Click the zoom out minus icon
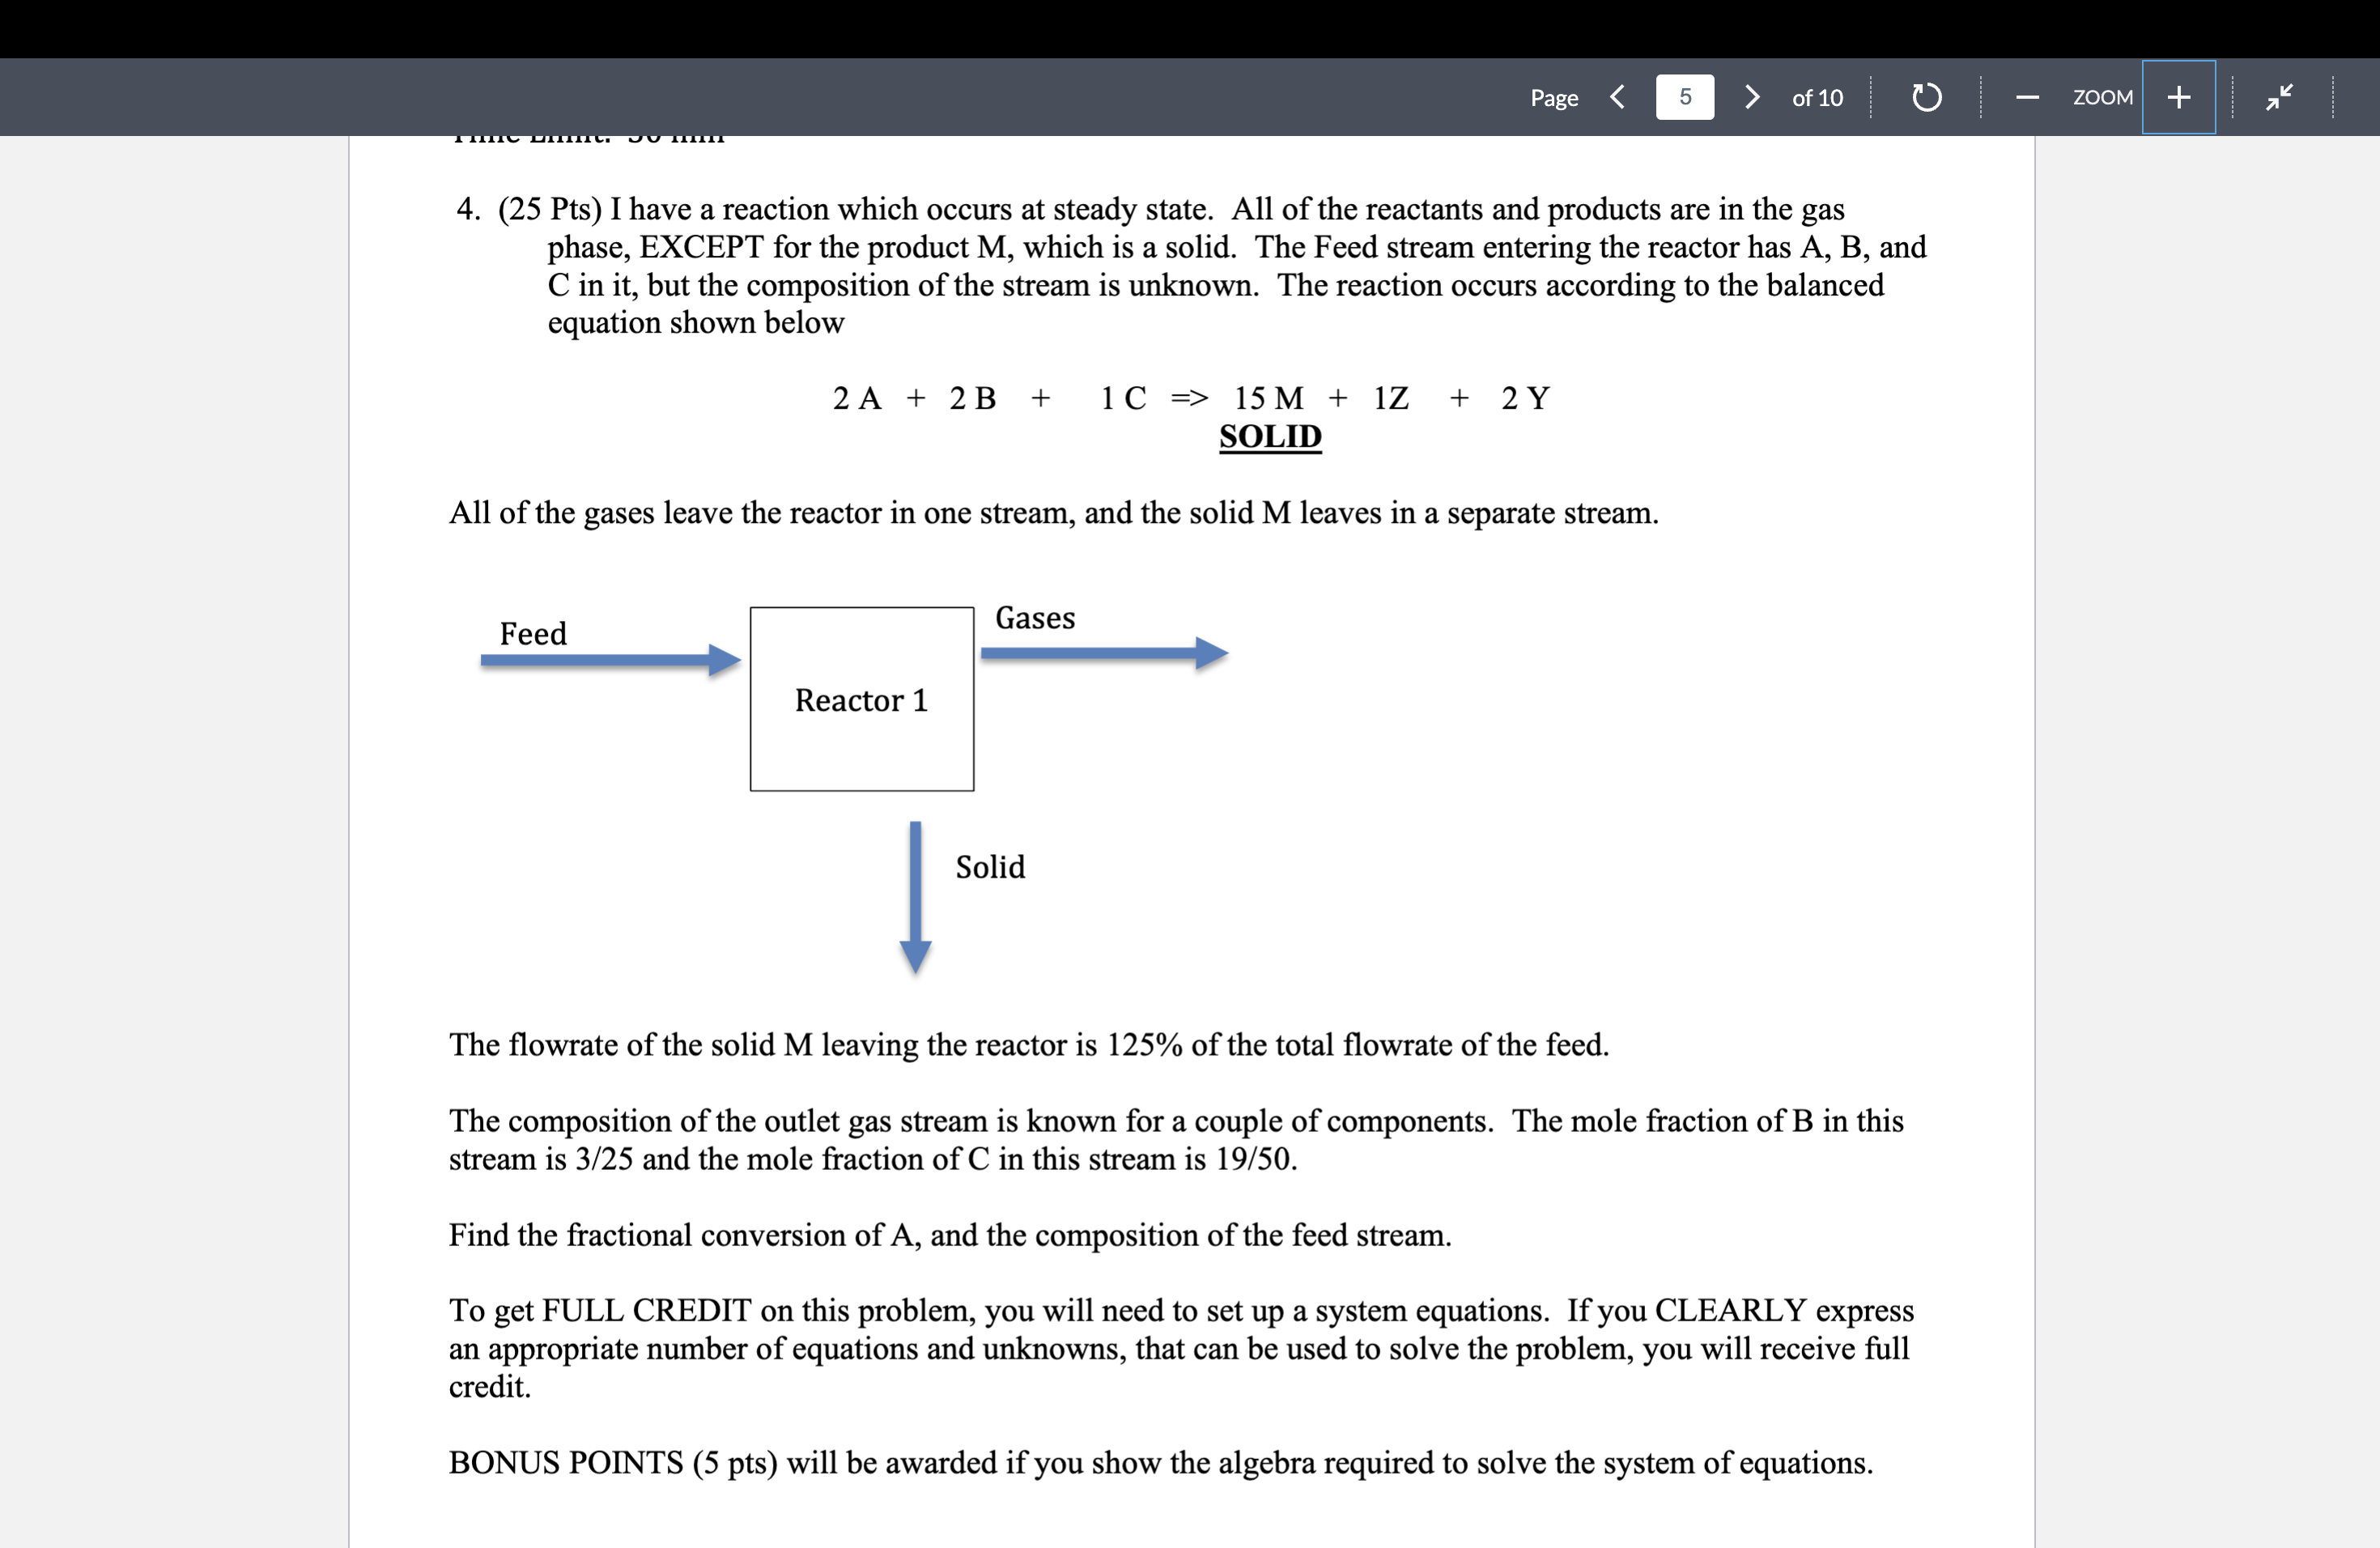This screenshot has width=2380, height=1548. point(2016,96)
